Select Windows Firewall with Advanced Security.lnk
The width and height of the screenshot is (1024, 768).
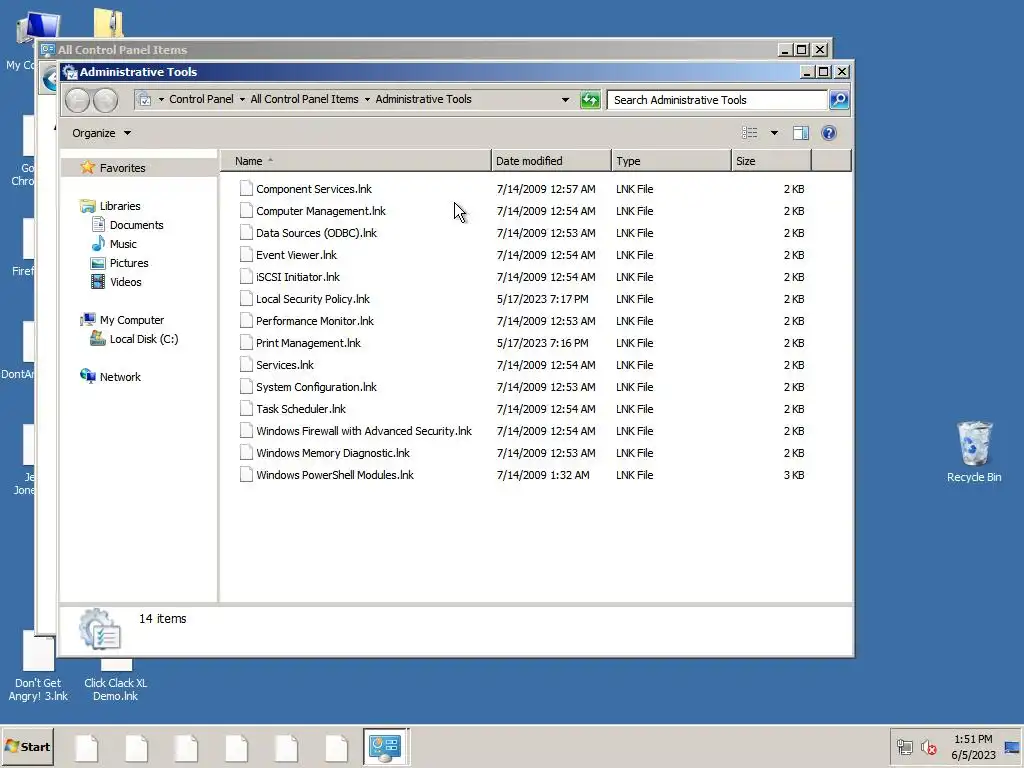pos(364,431)
